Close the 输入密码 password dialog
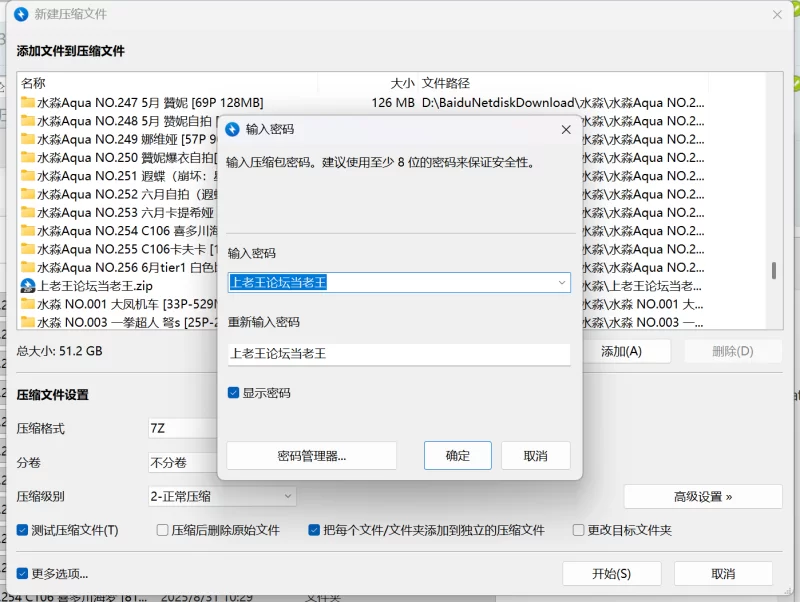 [x=565, y=129]
